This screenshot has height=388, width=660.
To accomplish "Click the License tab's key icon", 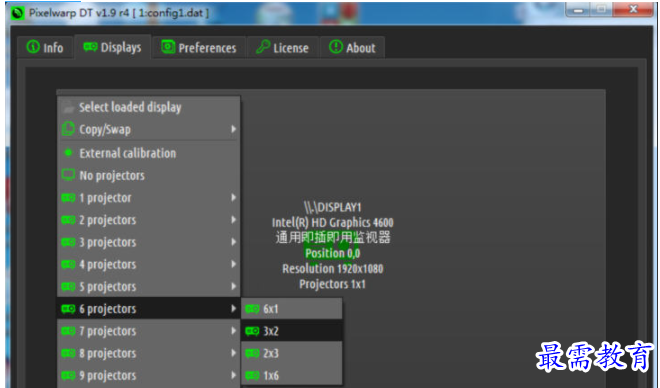I will [x=263, y=47].
